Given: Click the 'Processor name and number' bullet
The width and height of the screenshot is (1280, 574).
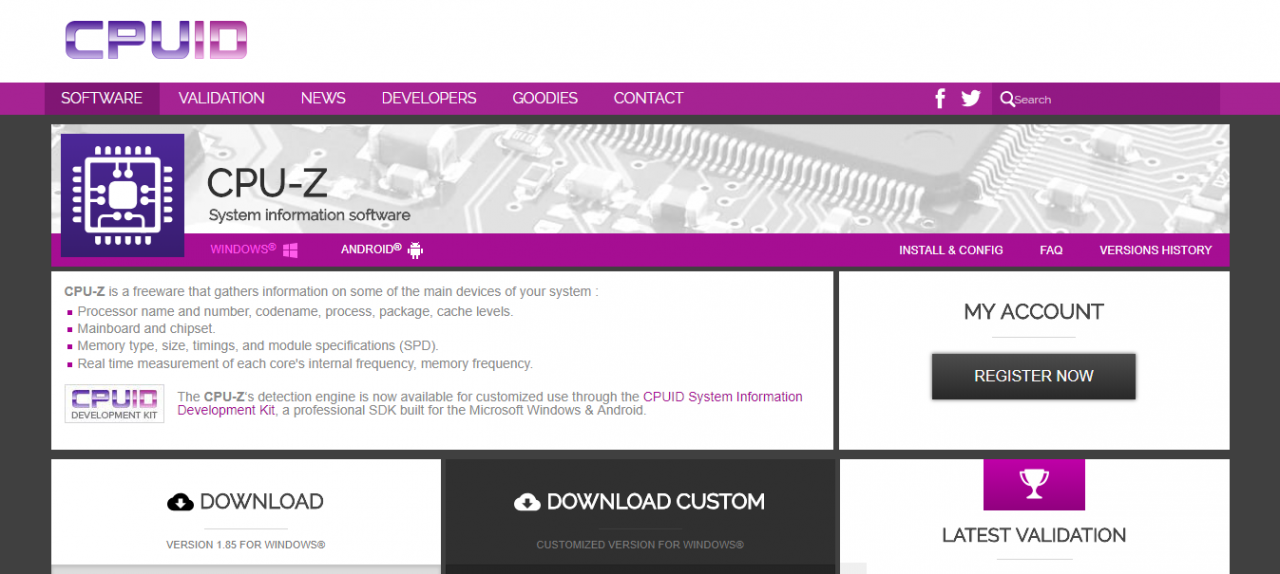Looking at the screenshot, I should (x=295, y=311).
